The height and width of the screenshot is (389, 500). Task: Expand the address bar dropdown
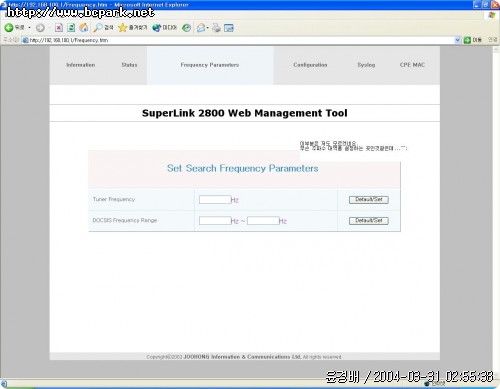457,40
